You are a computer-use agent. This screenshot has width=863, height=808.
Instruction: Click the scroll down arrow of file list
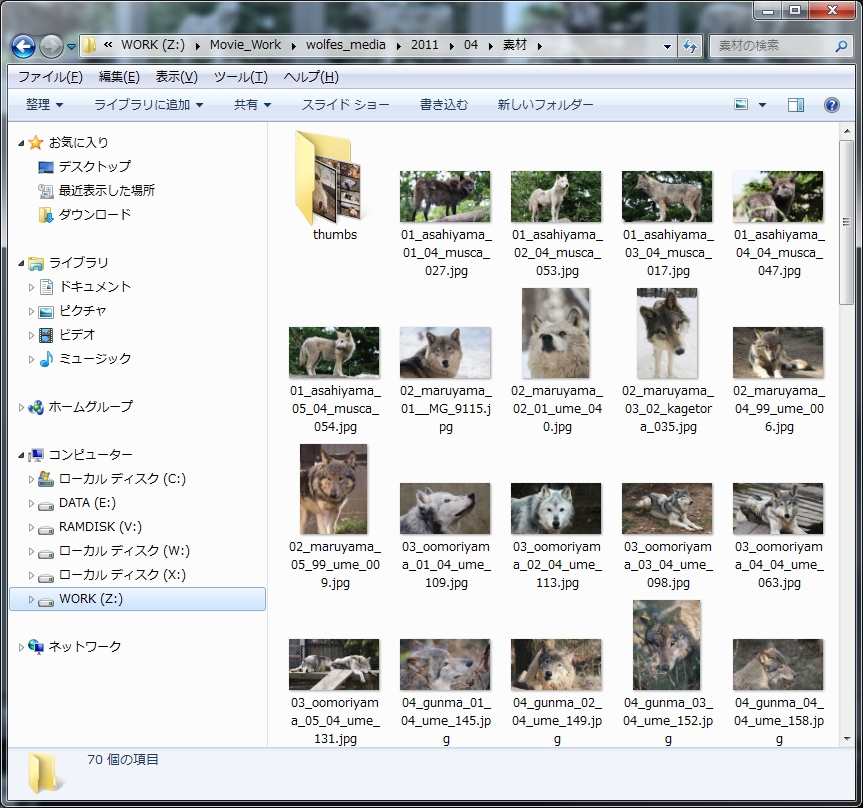tap(846, 739)
